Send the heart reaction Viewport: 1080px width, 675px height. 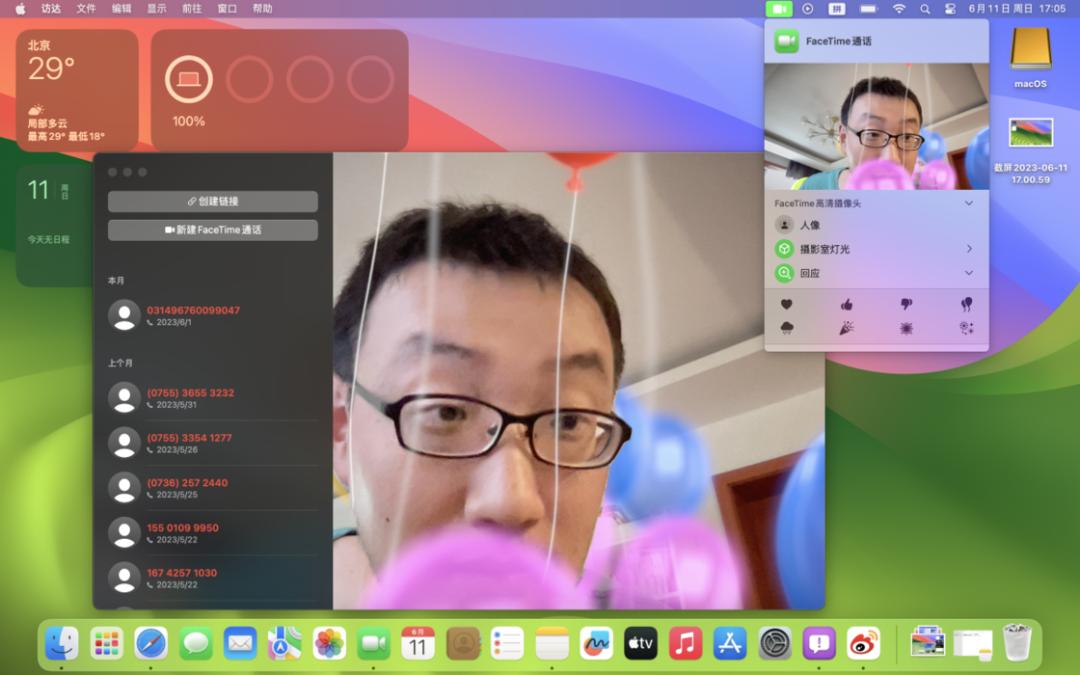[786, 304]
